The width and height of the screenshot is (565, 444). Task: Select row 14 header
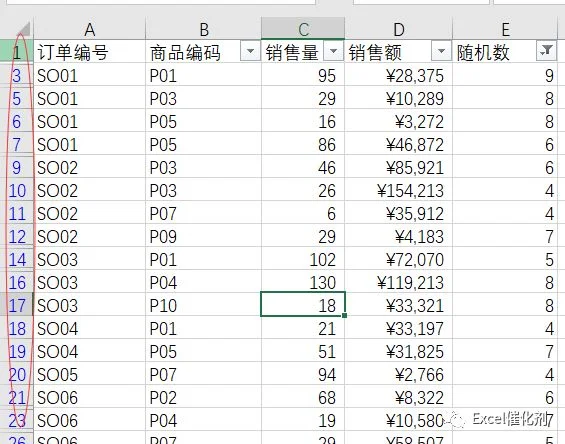(17, 260)
